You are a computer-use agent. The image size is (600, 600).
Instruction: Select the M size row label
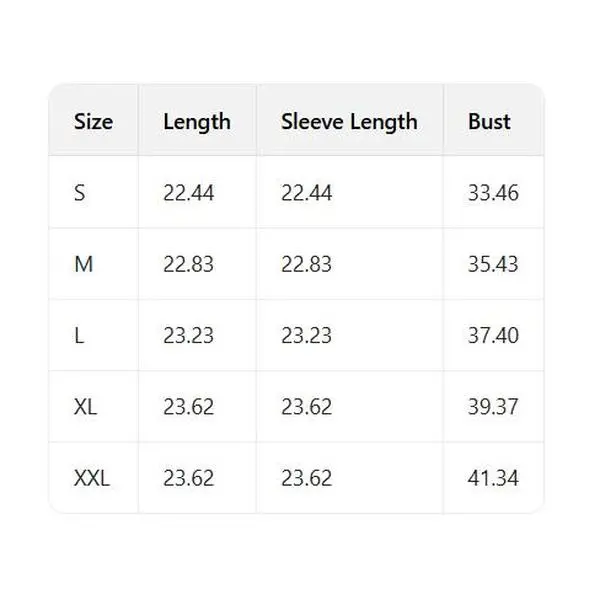pos(83,264)
